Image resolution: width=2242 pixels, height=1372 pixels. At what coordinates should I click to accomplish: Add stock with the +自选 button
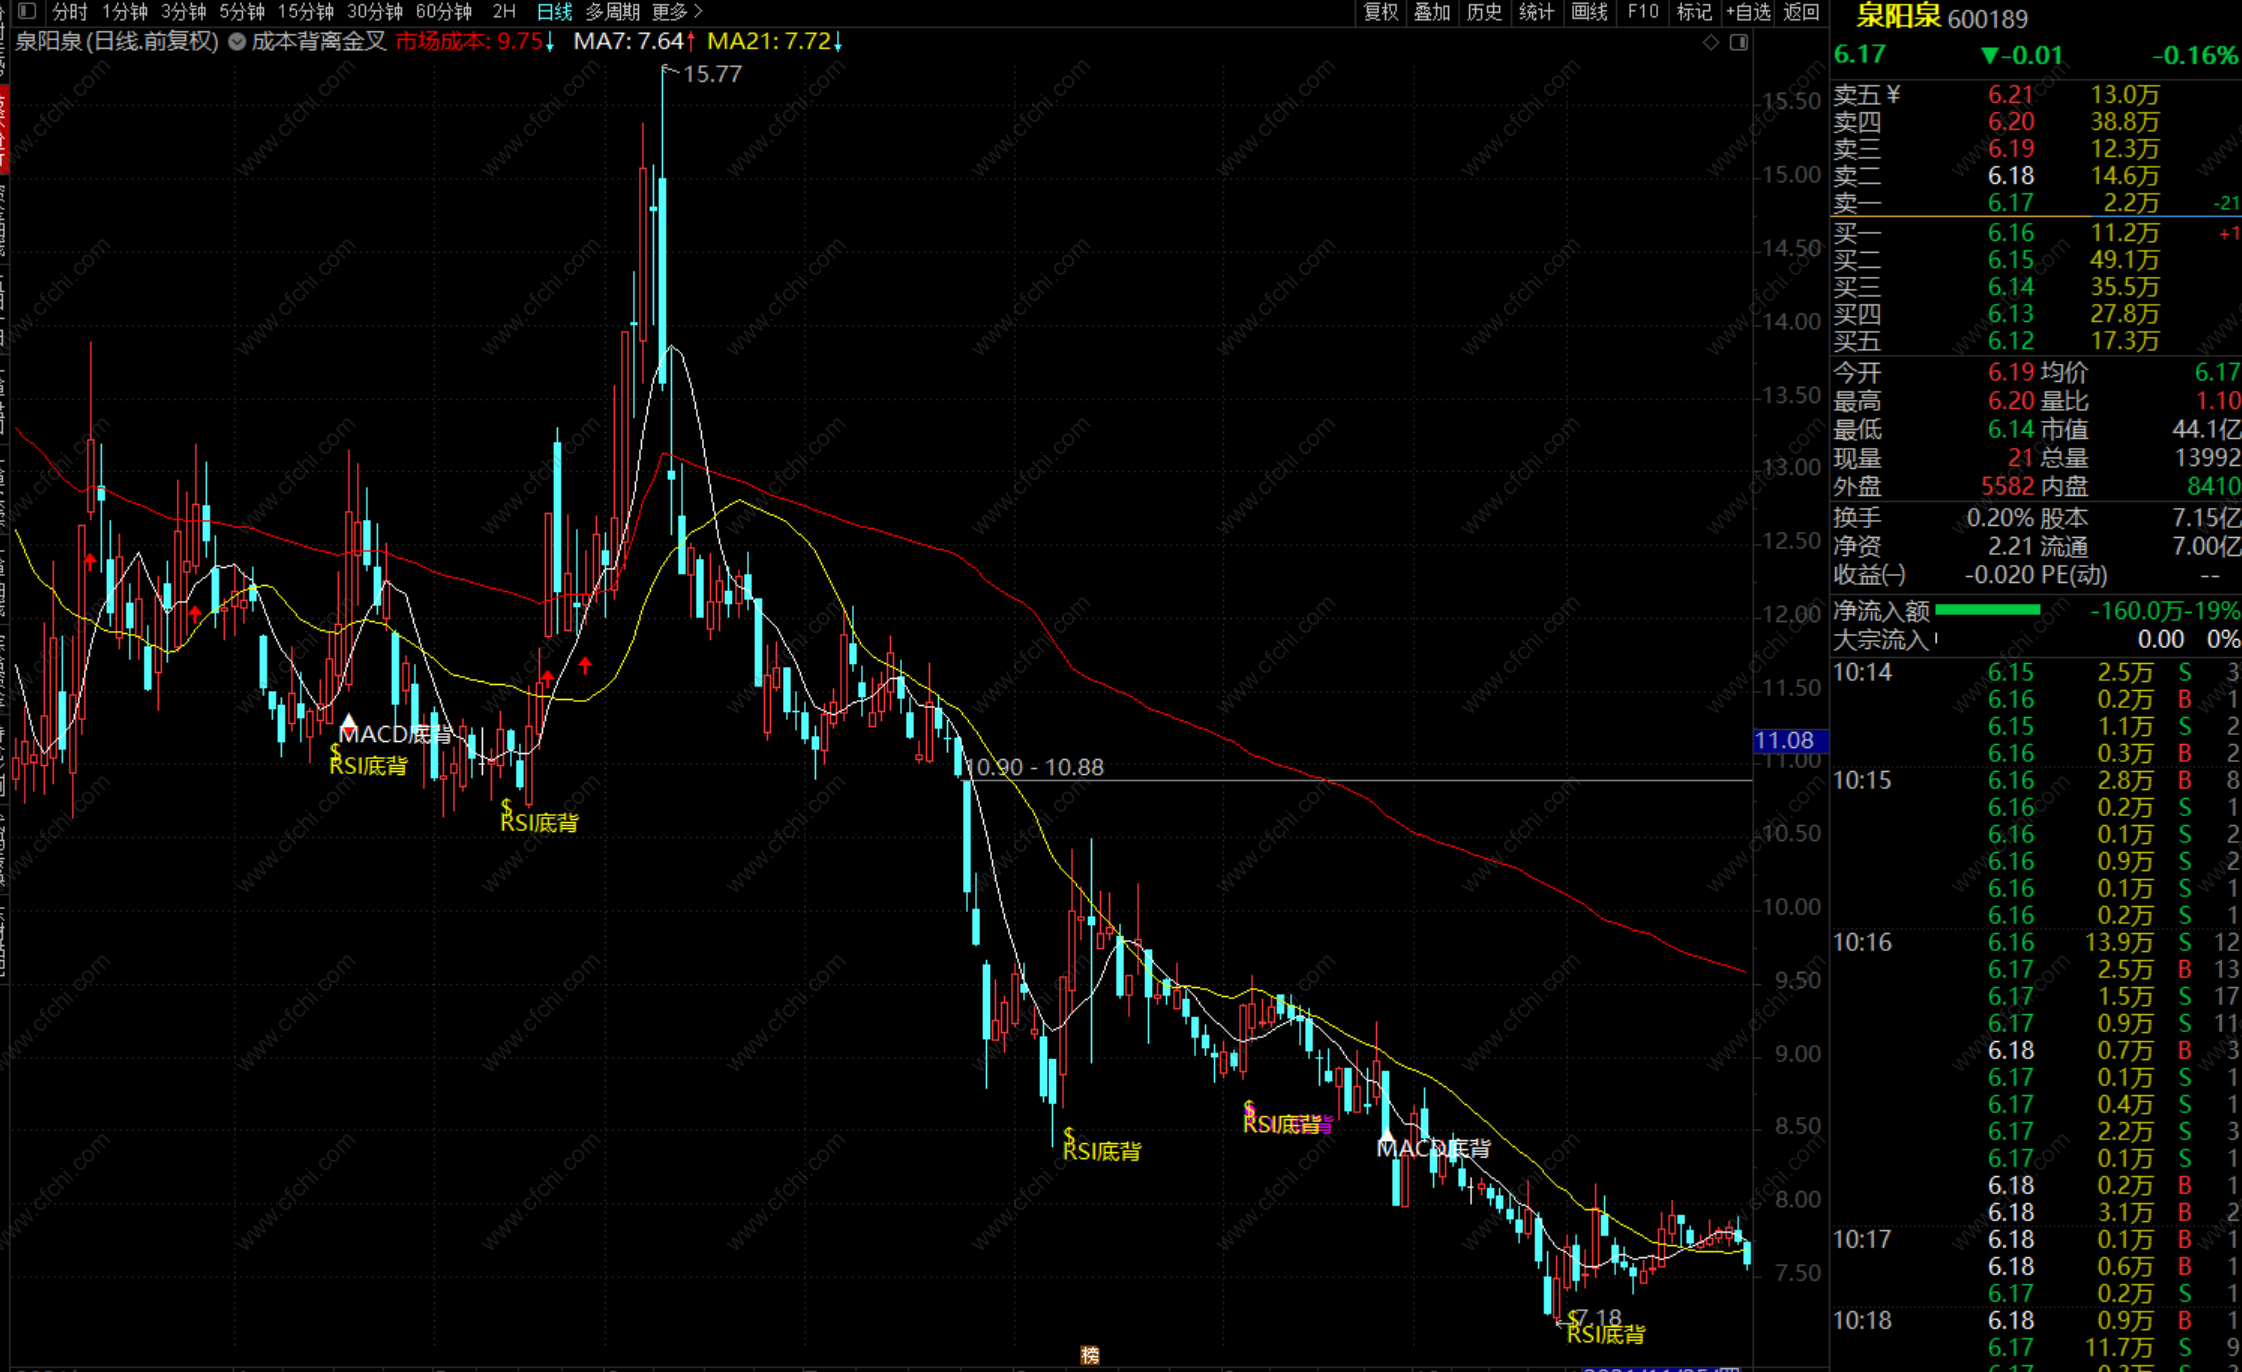click(1748, 12)
